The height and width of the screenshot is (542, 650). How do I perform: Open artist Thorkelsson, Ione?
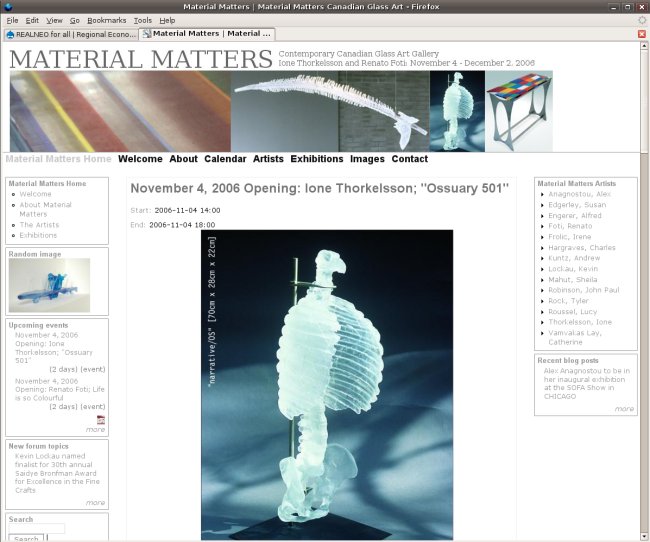tap(580, 322)
